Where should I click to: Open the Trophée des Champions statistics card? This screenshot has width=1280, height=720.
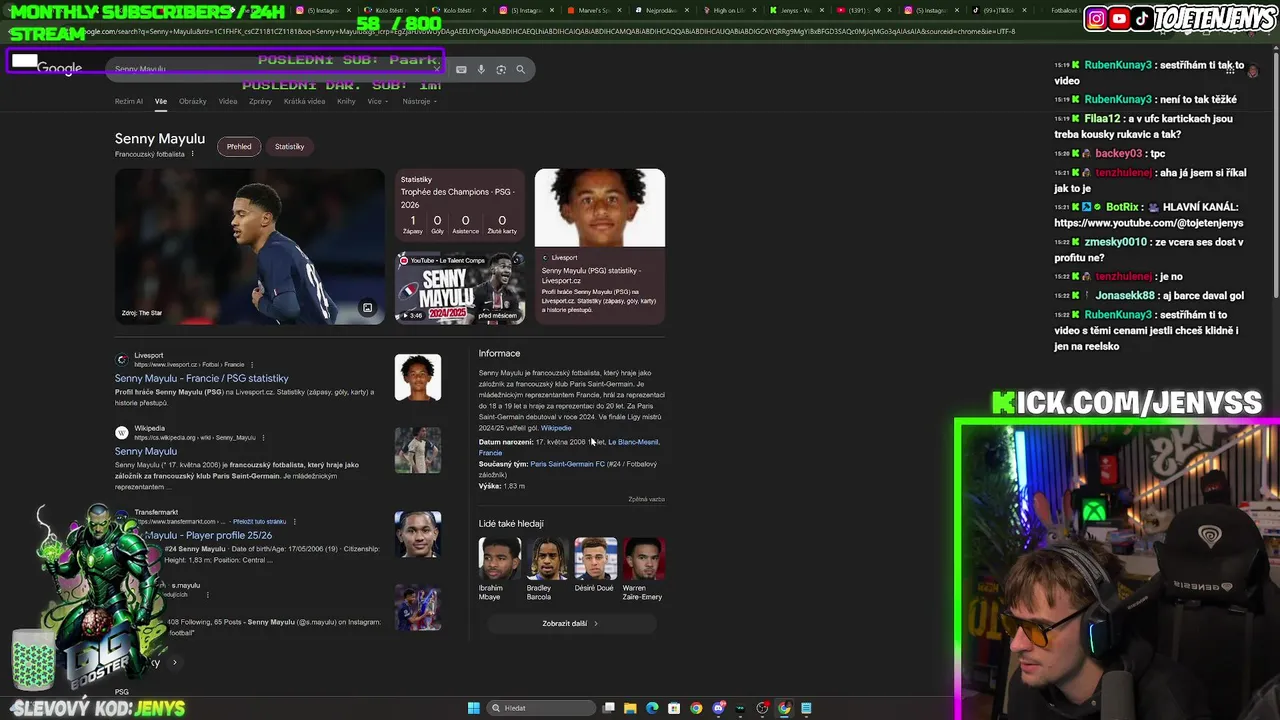(460, 207)
